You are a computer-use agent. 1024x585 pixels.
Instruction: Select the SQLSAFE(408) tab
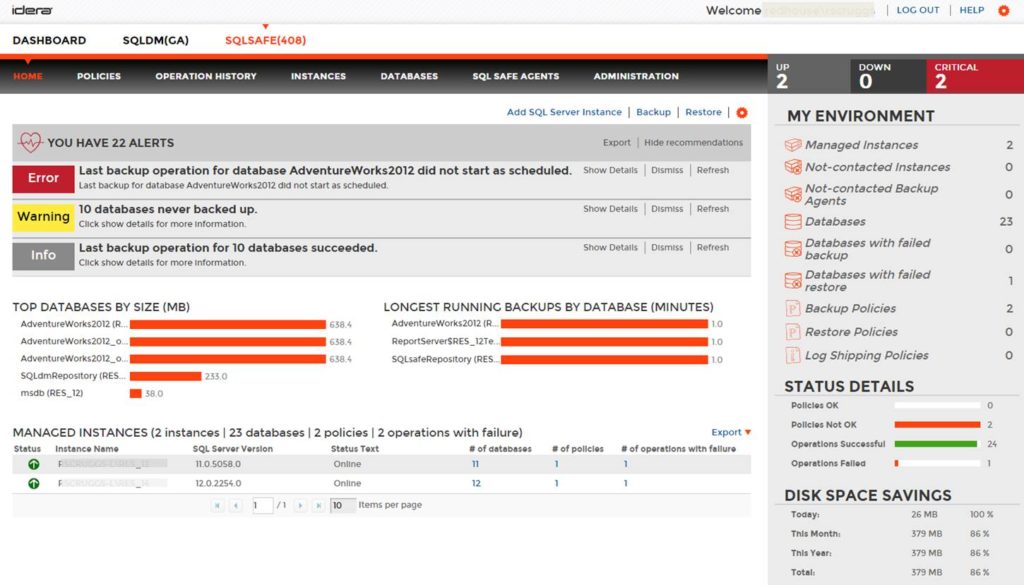pyautogui.click(x=265, y=40)
